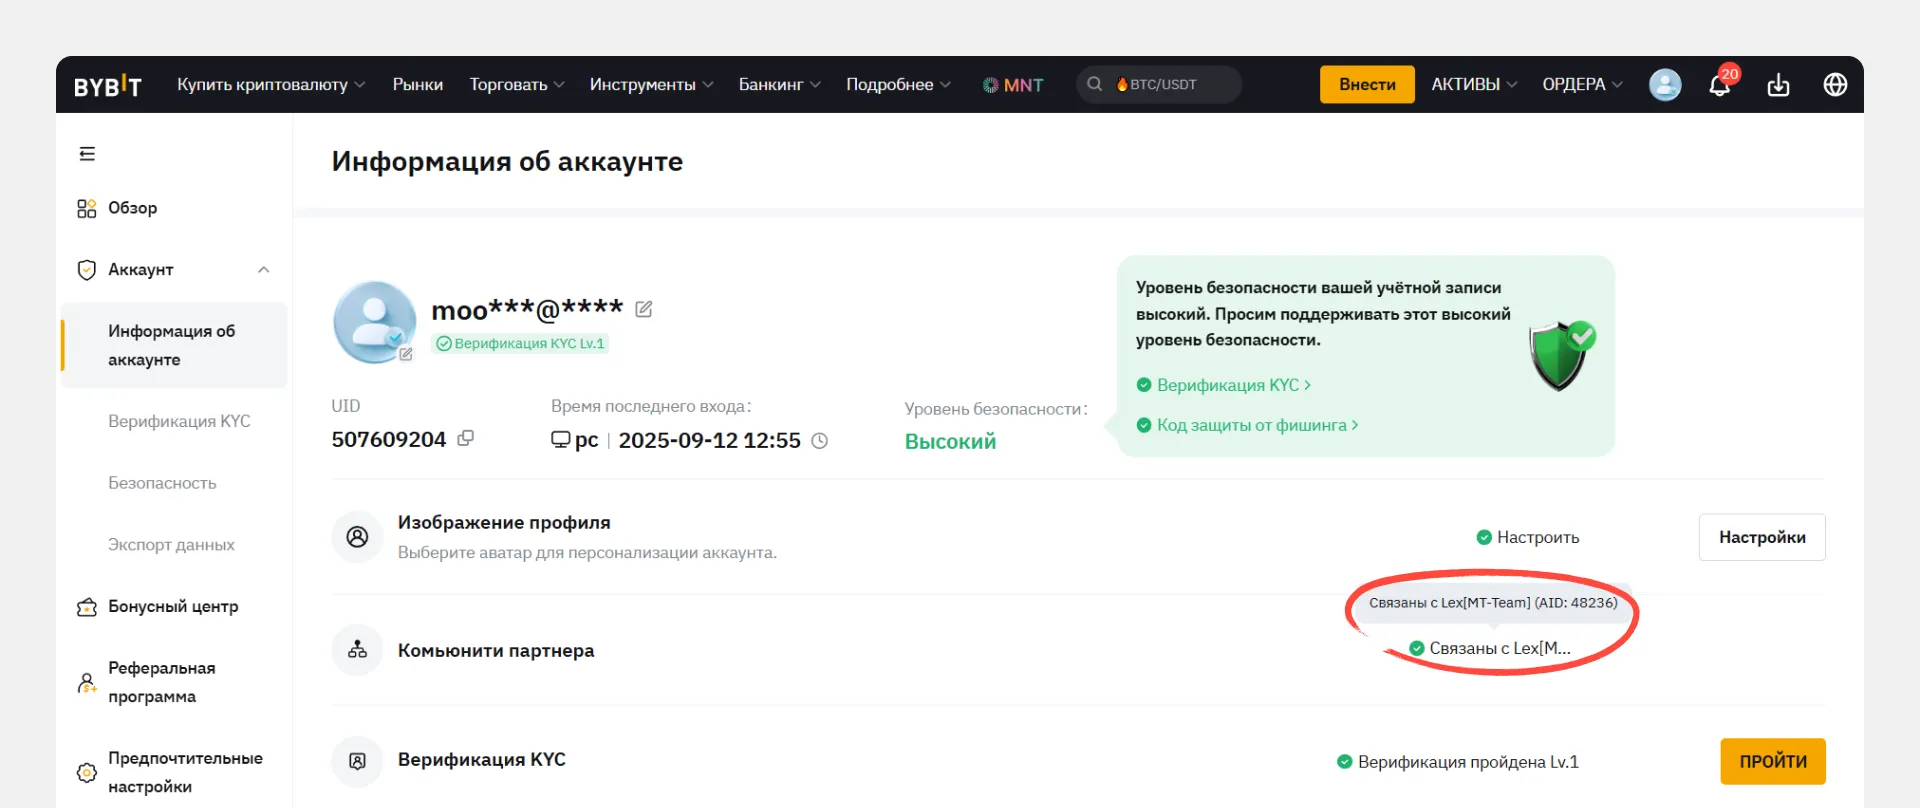Copy the UID with the copy icon
The image size is (1920, 808).
[465, 439]
